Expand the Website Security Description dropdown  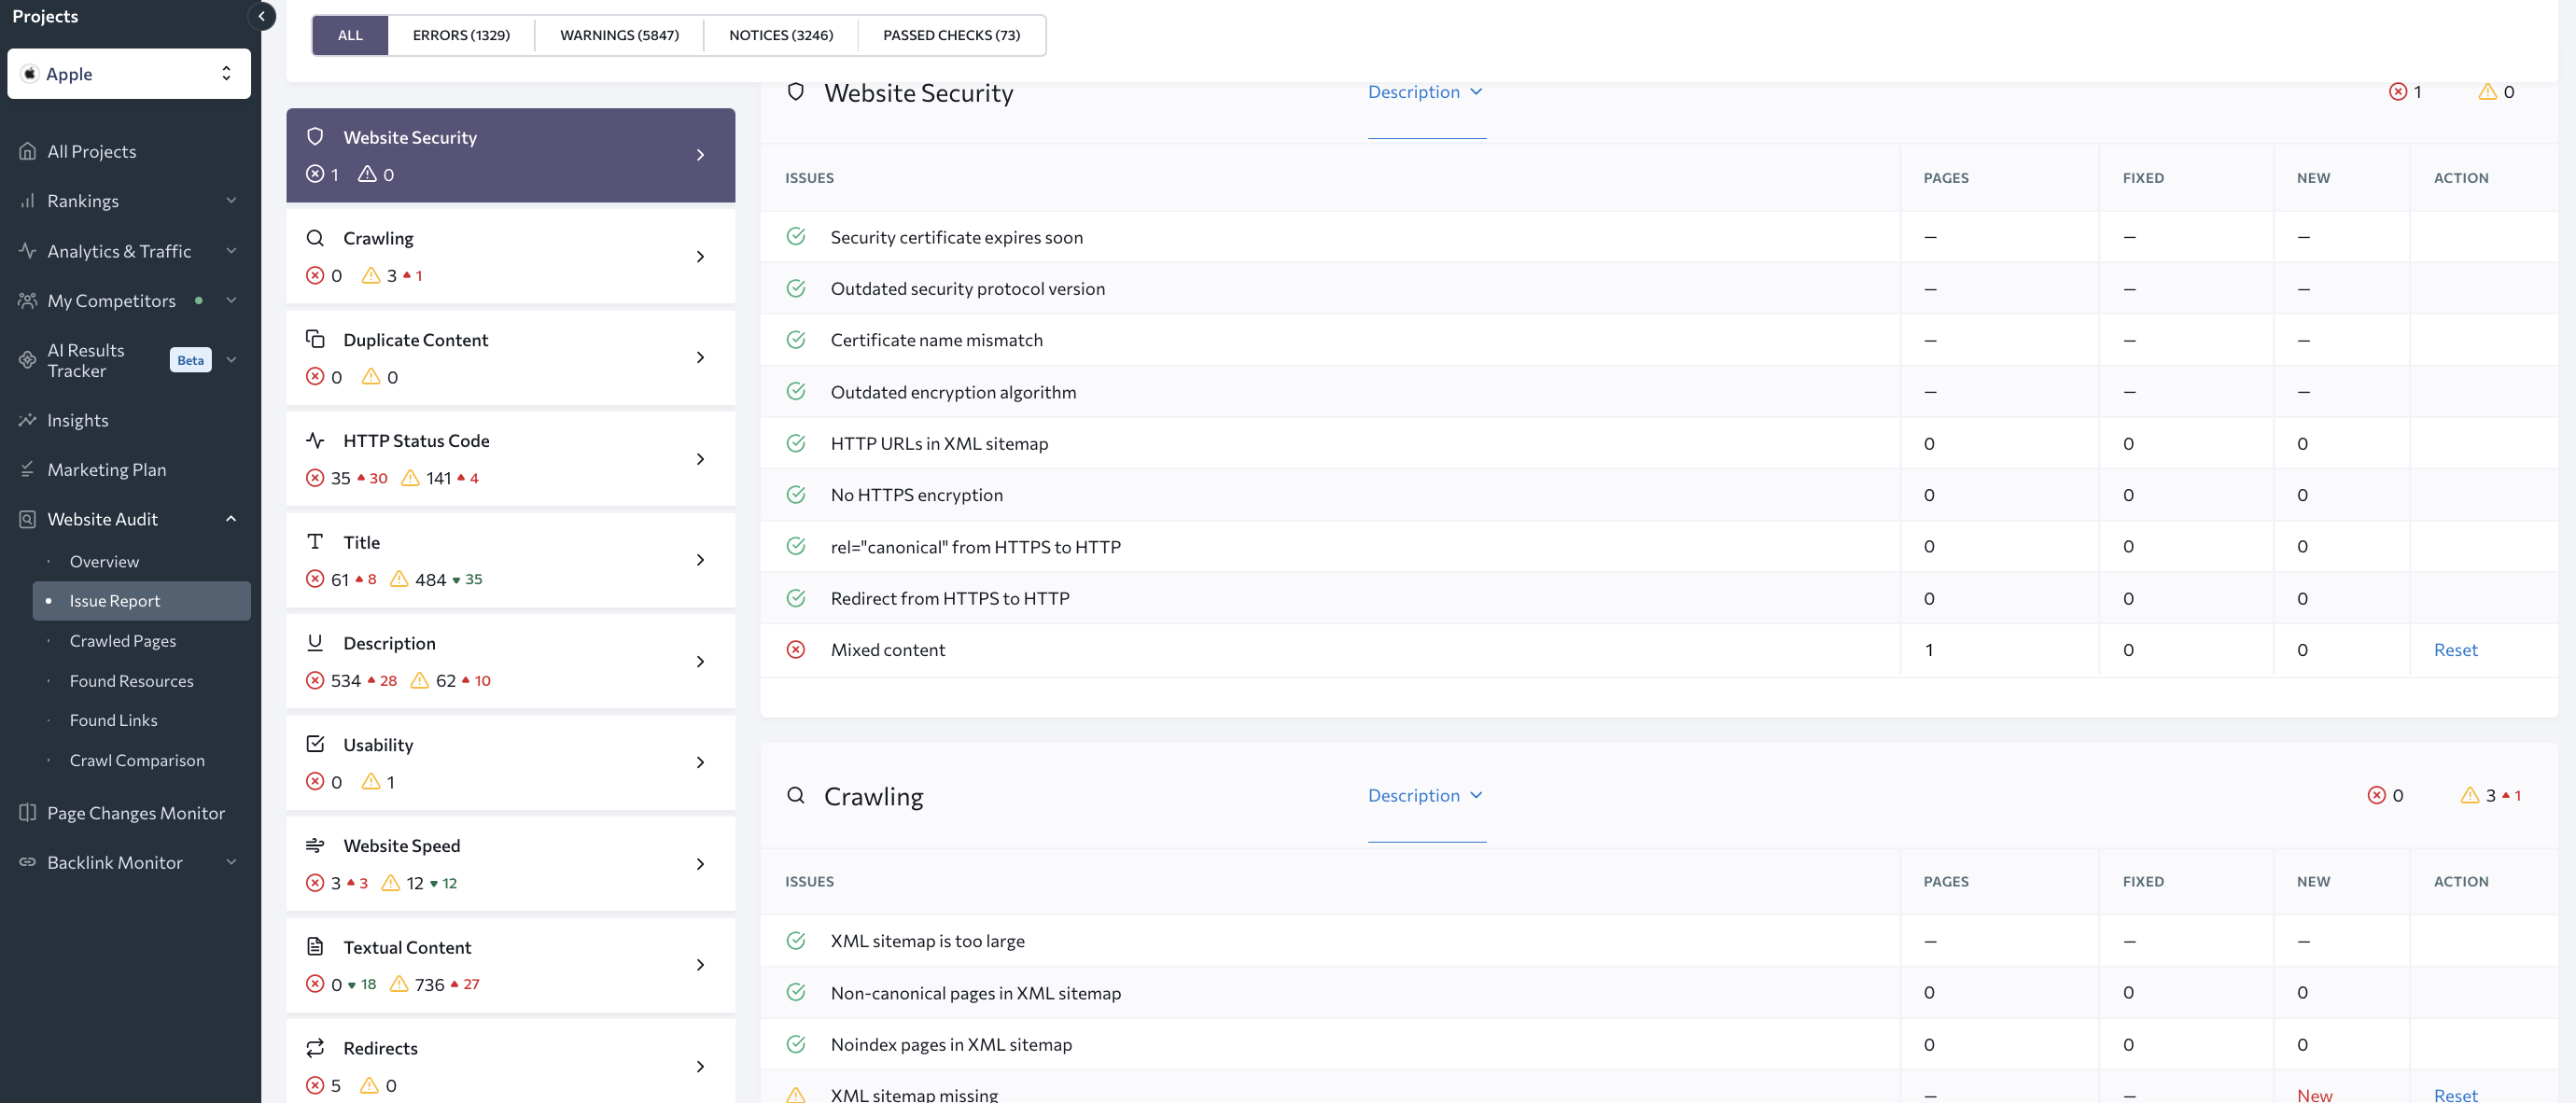tap(1424, 91)
